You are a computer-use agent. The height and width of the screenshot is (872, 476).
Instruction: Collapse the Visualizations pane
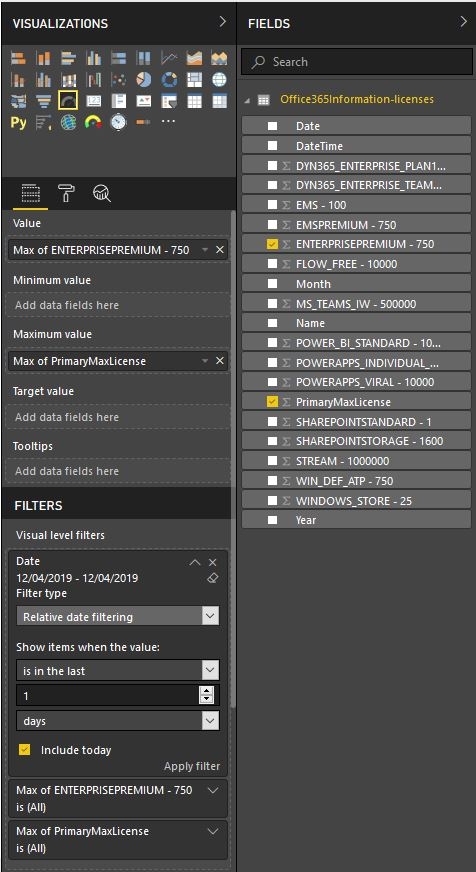click(222, 22)
